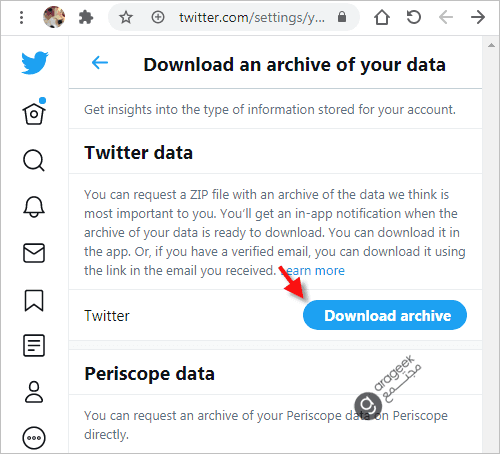Reload the page with refresh icon
The height and width of the screenshot is (454, 500).
click(x=414, y=17)
